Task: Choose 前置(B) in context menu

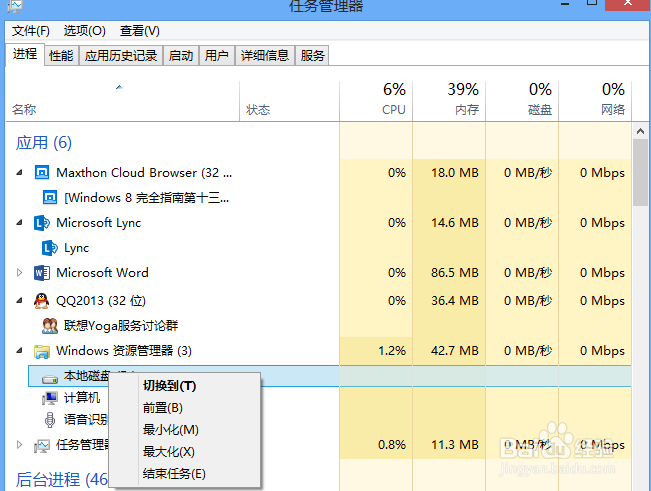Action: (163, 408)
